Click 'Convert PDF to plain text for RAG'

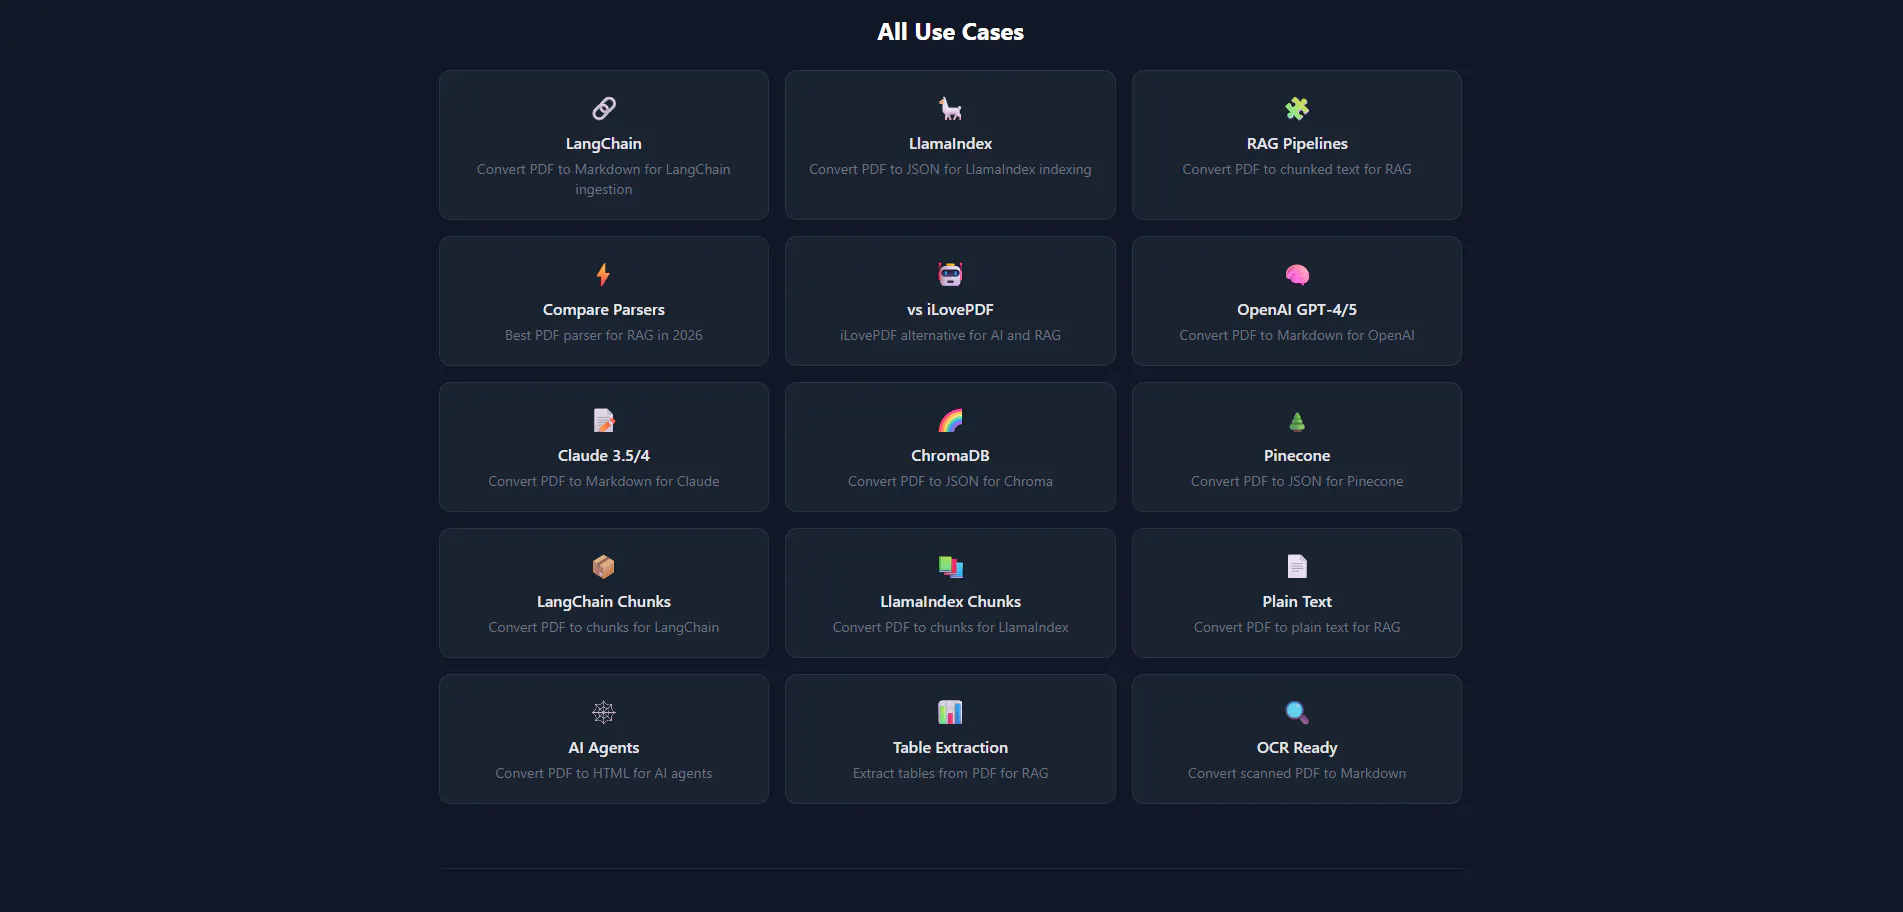(1297, 628)
